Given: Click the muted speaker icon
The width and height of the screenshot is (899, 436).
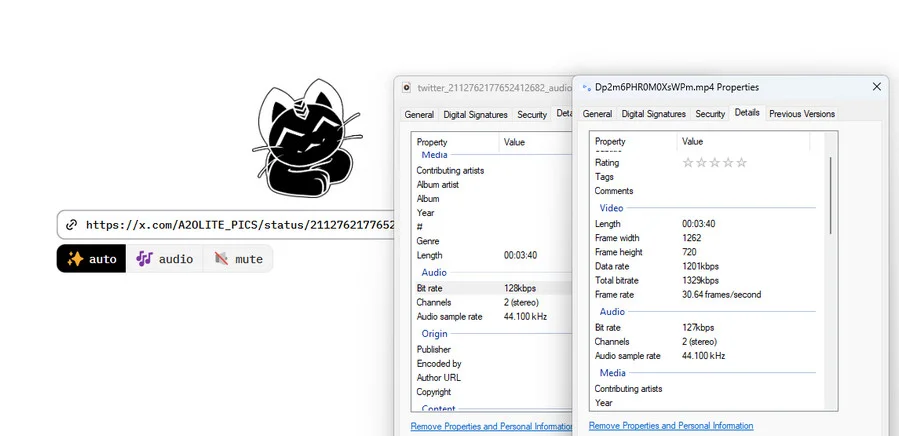Looking at the screenshot, I should click(x=221, y=259).
